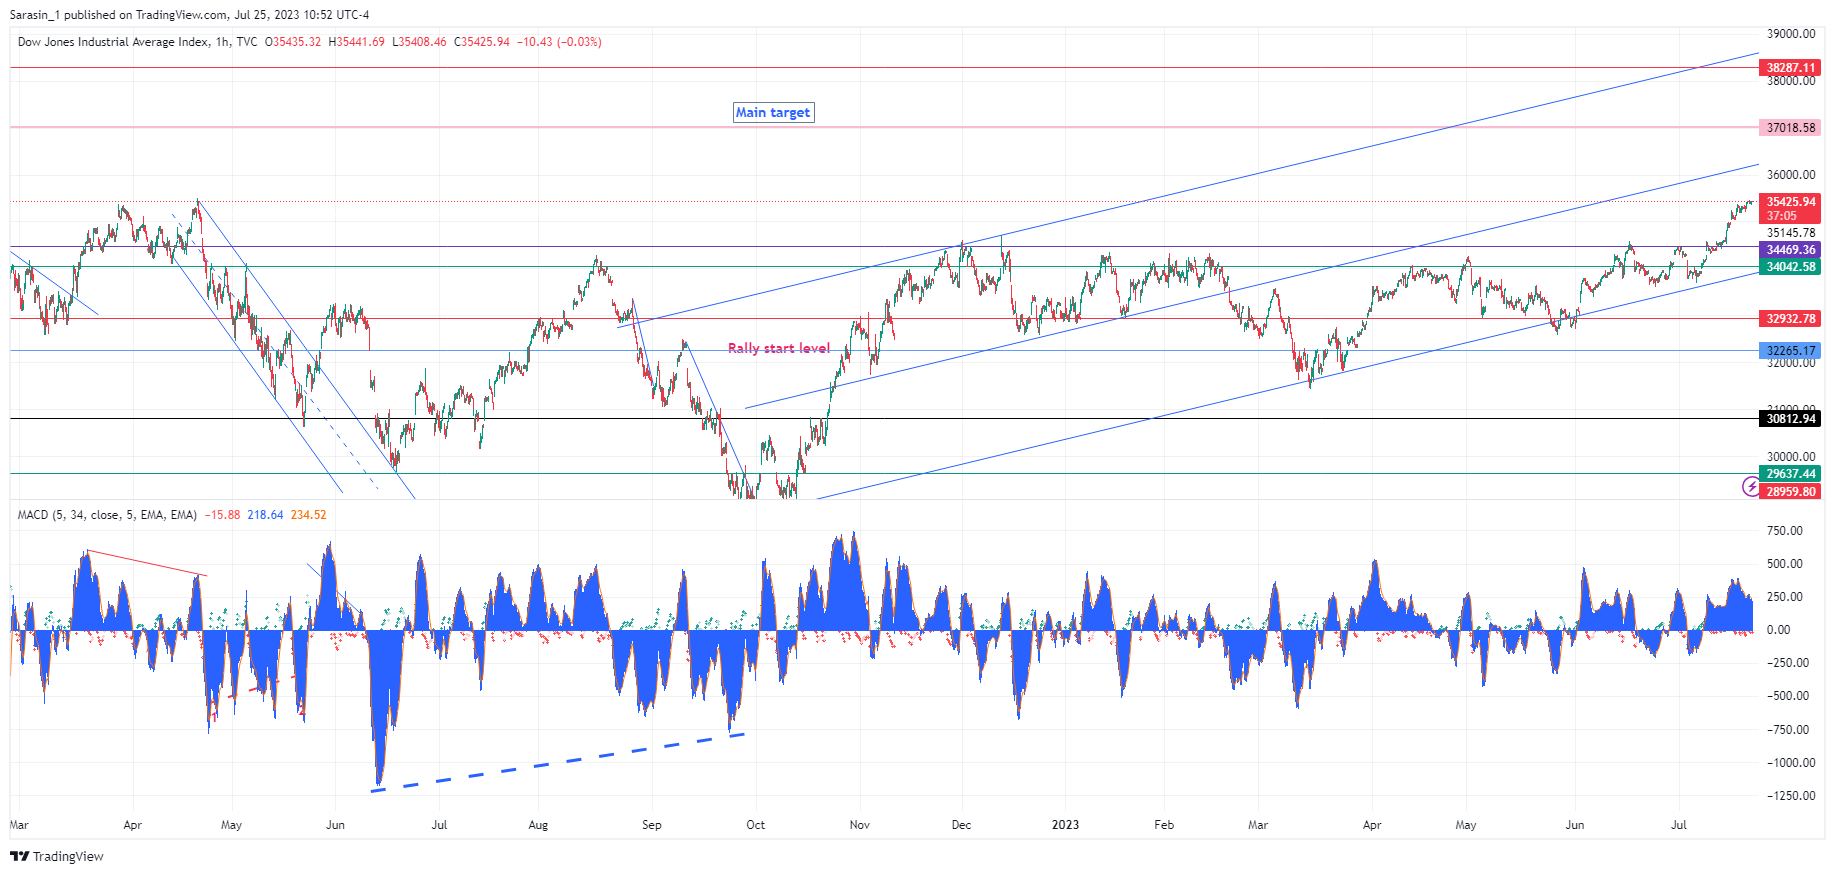Click the 0.00 tick on the MACD scale
Image resolution: width=1835 pixels, height=874 pixels.
click(1779, 630)
